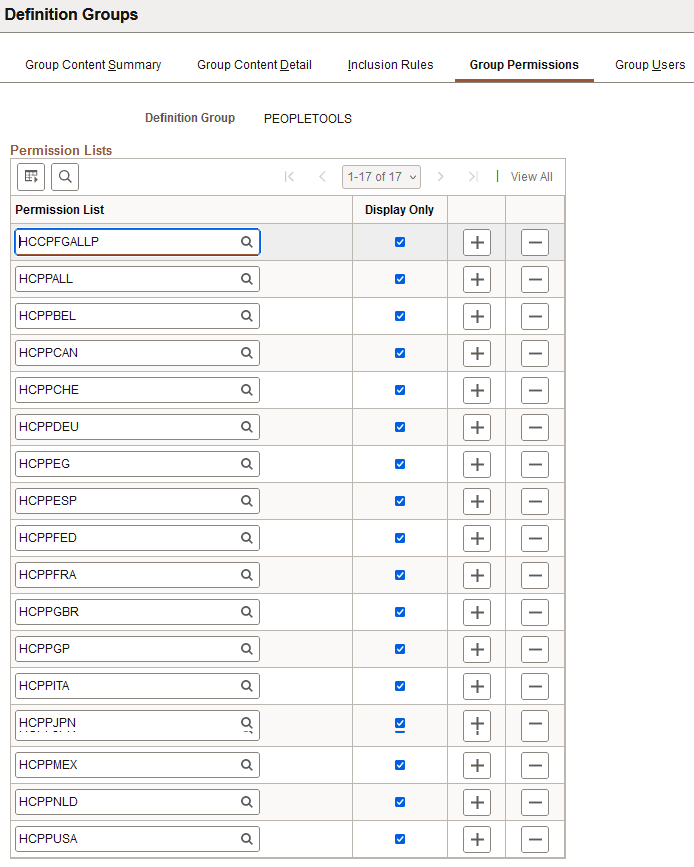
Task: Open the lookup for HCPPGBR
Action: coord(247,611)
